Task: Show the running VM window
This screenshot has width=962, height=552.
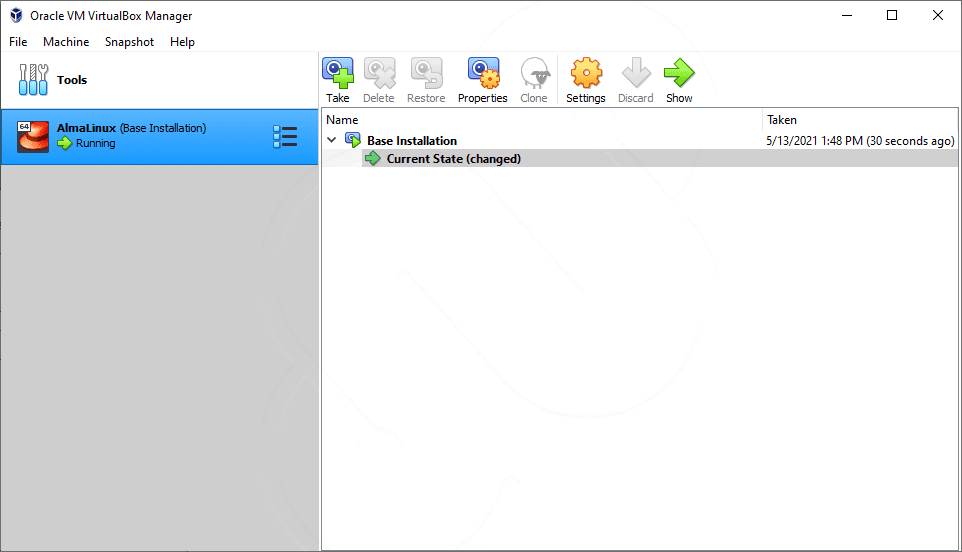Action: pos(679,80)
